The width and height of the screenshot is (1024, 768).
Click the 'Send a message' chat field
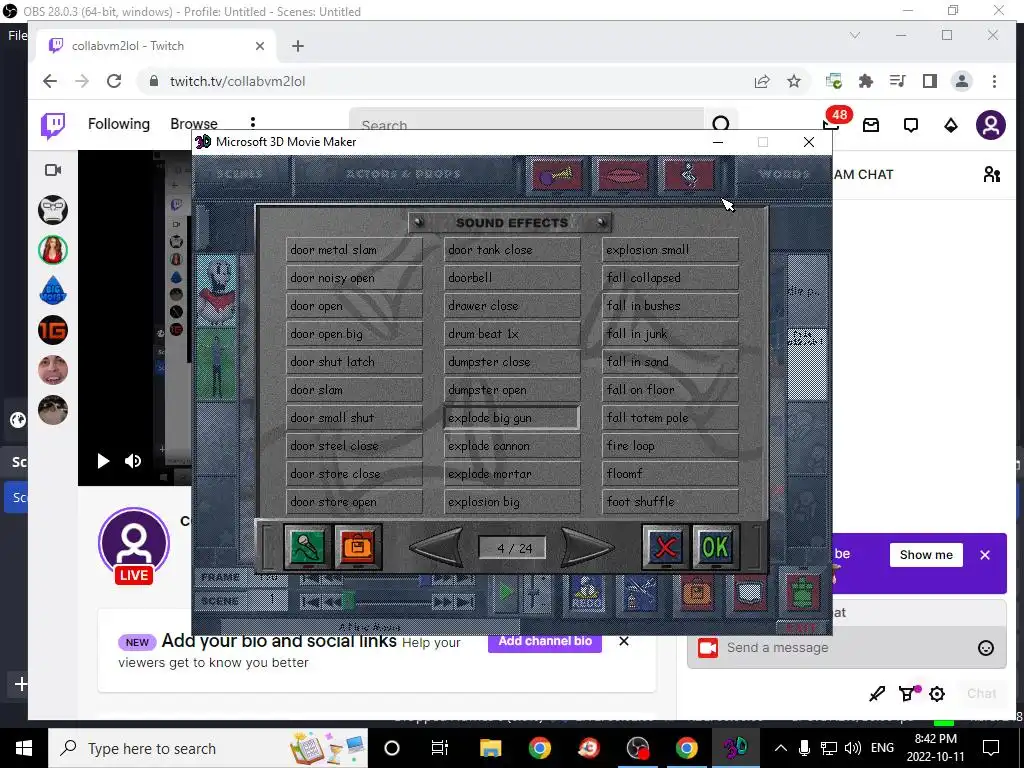pos(846,648)
